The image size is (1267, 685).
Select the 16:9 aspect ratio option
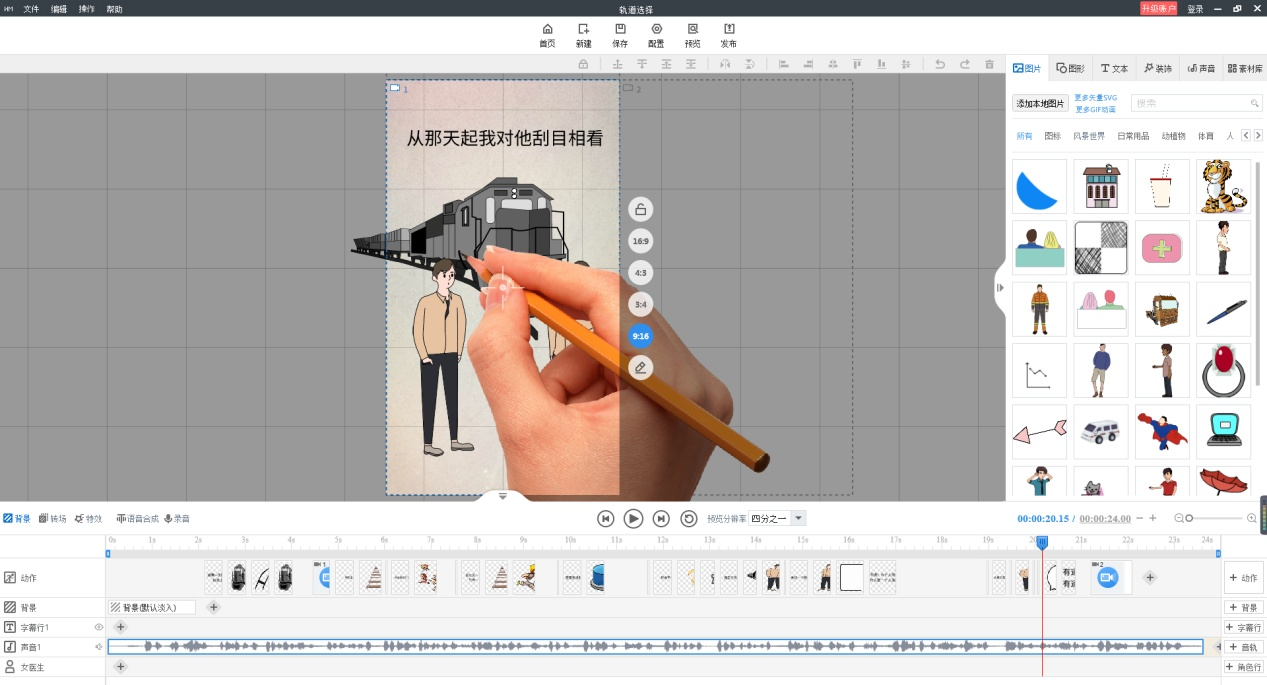pos(641,241)
